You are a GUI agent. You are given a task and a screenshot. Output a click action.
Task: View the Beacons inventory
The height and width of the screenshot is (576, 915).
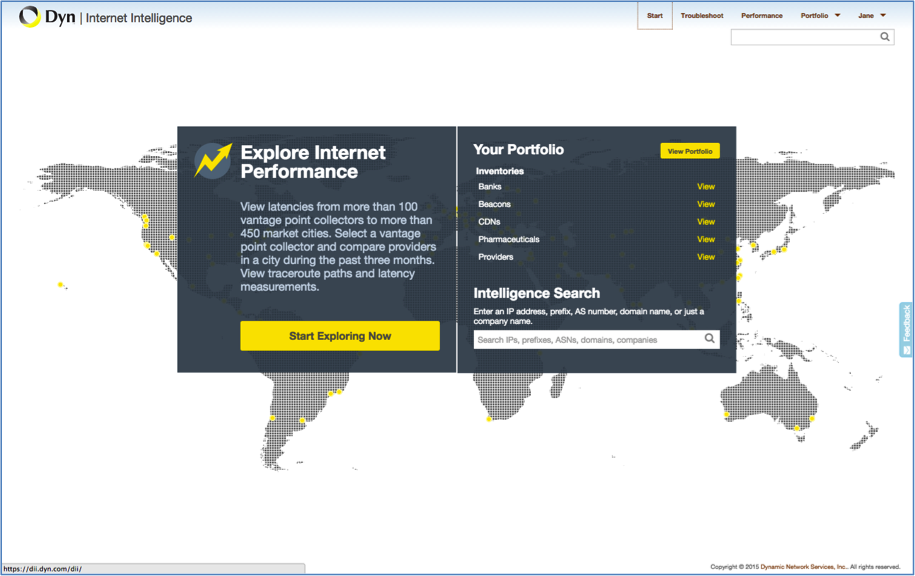coord(706,204)
